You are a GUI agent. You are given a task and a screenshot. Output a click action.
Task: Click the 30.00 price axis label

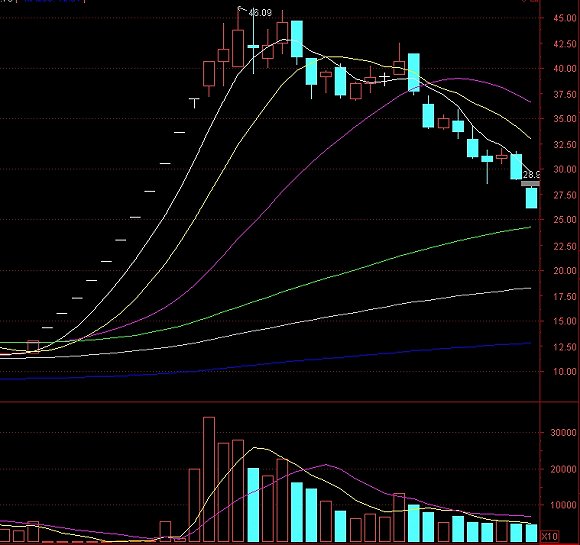pyautogui.click(x=565, y=169)
